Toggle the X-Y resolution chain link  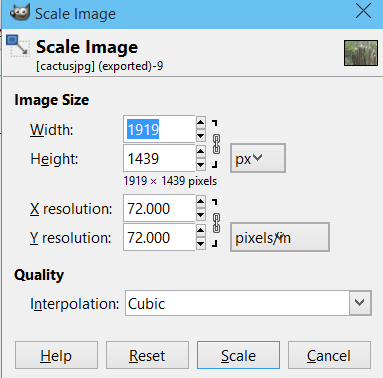[x=216, y=223]
